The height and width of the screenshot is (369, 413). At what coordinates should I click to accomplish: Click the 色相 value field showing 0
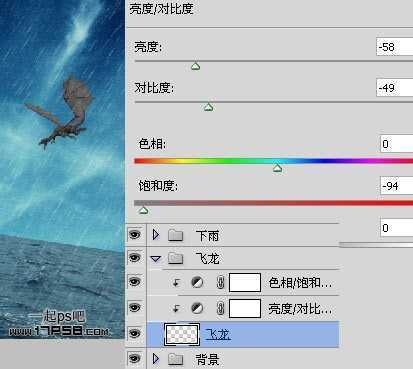(x=397, y=144)
